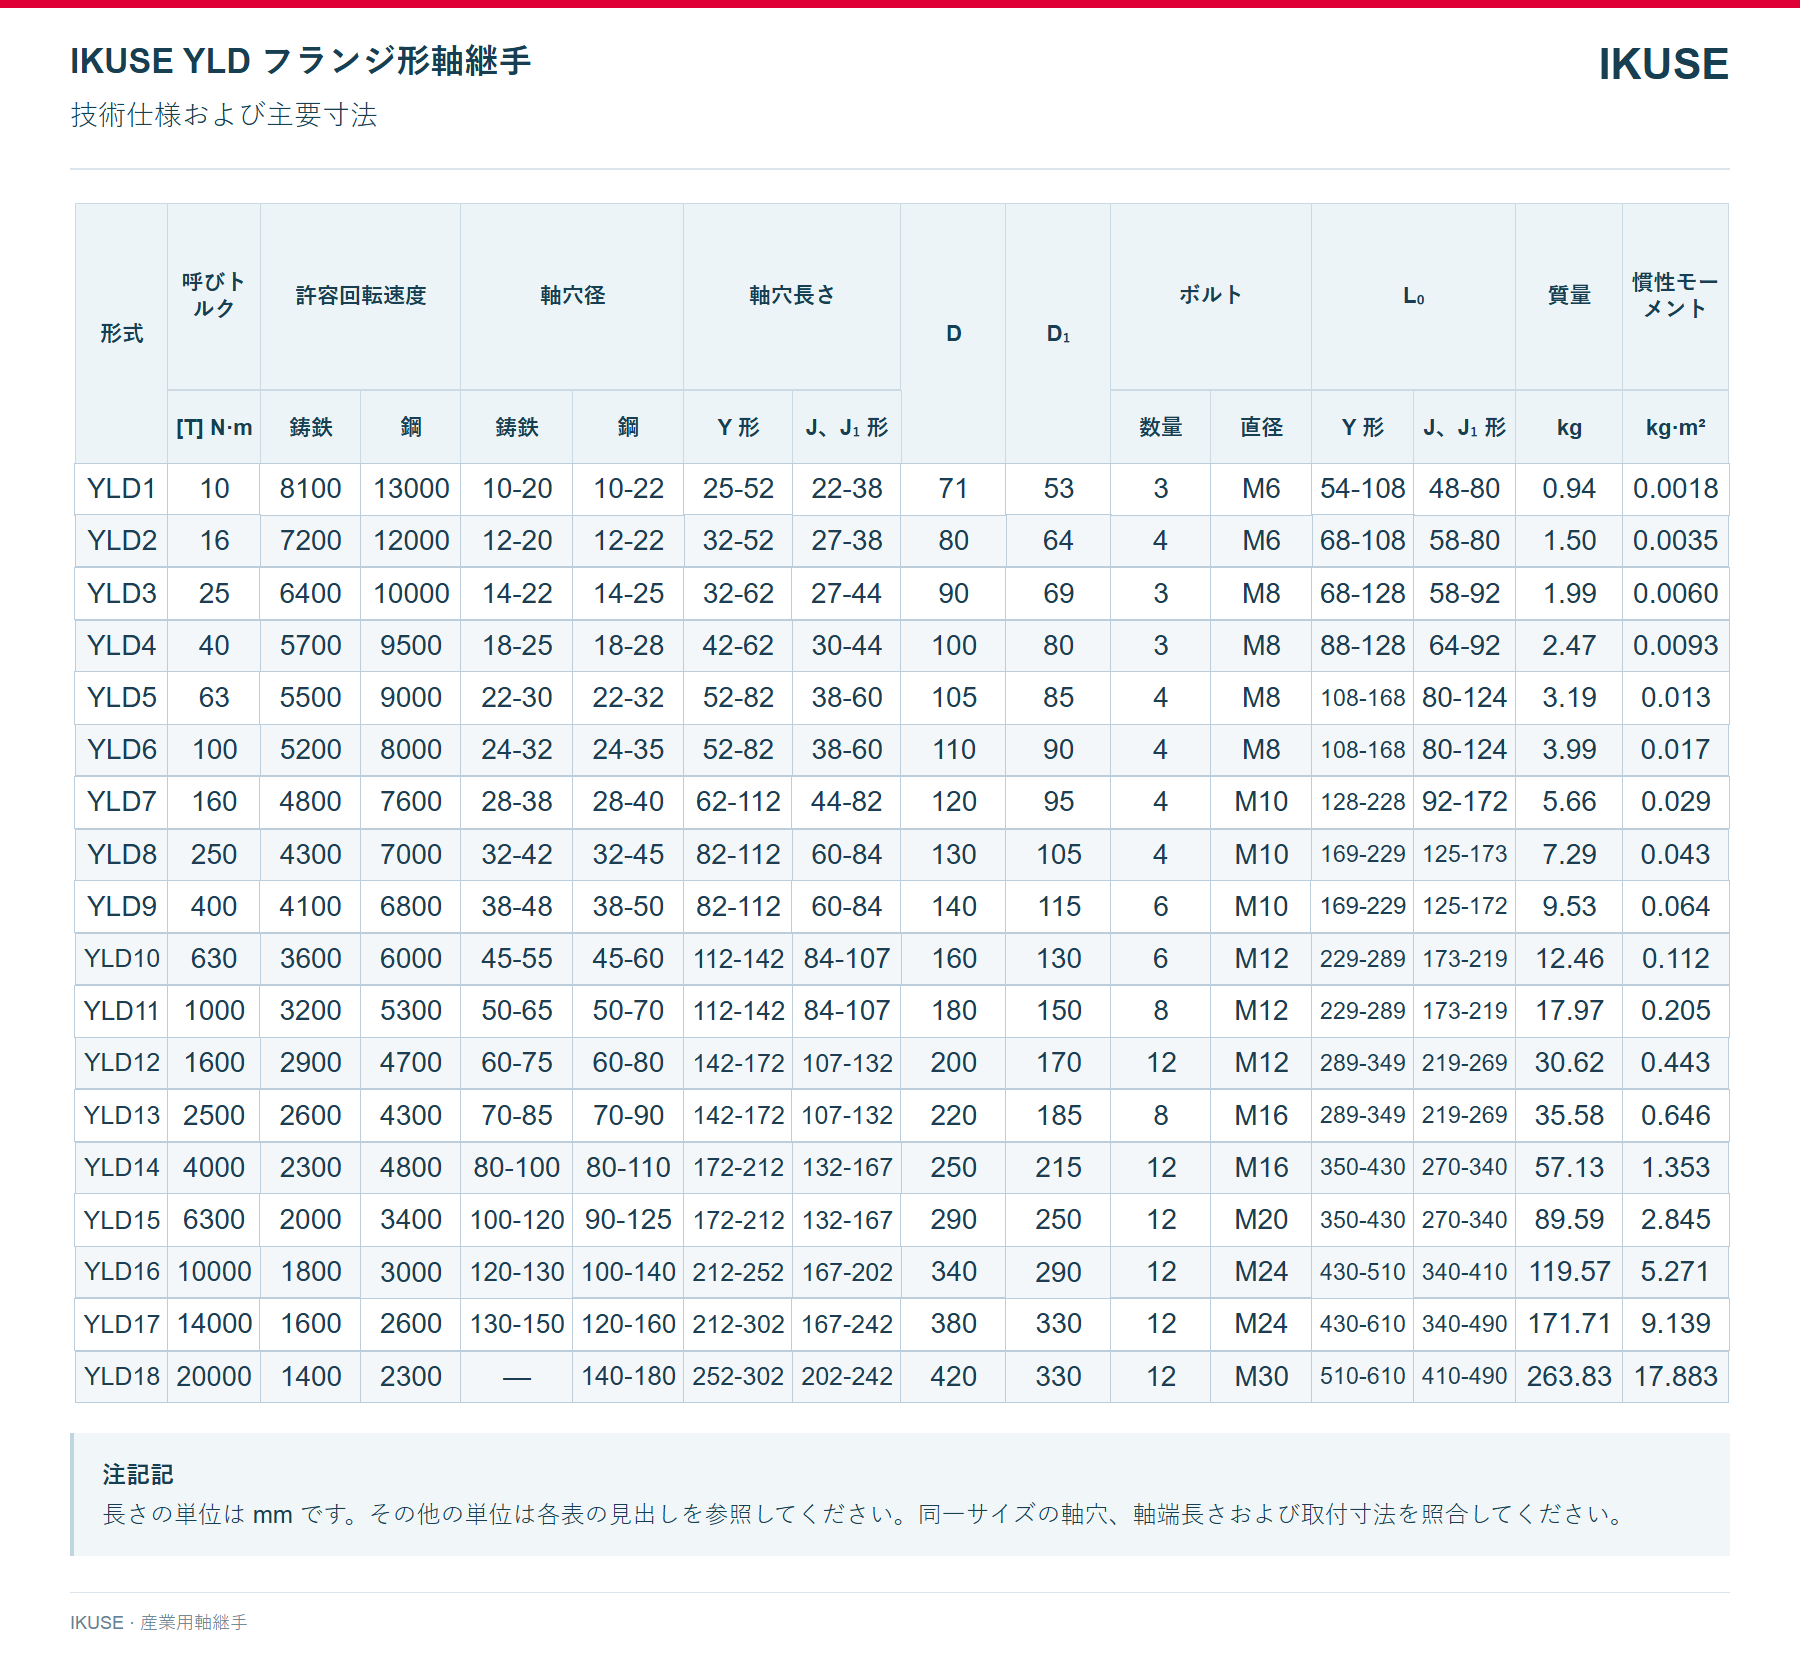The image size is (1800, 1670).
Task: Click the '数量' sub-header under ボルト
Action: tap(1161, 428)
